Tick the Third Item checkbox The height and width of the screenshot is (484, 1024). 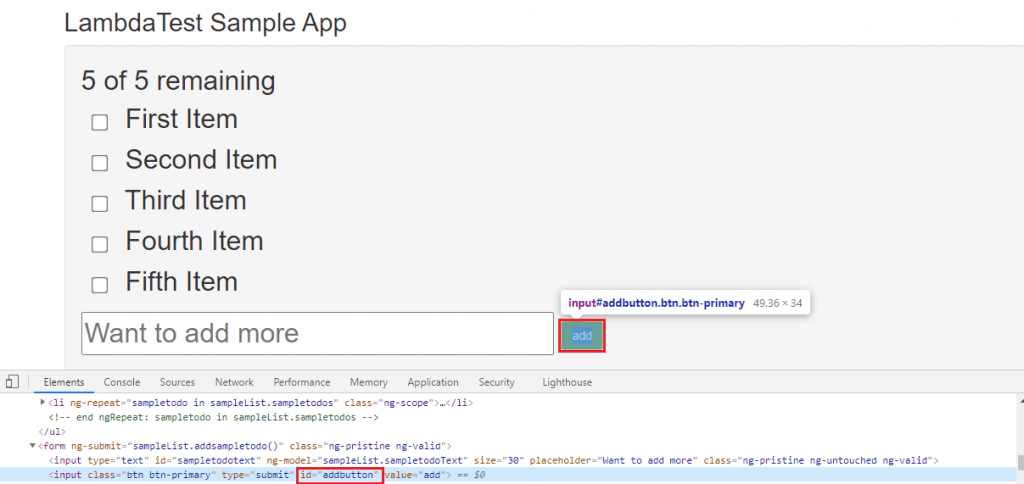100,204
